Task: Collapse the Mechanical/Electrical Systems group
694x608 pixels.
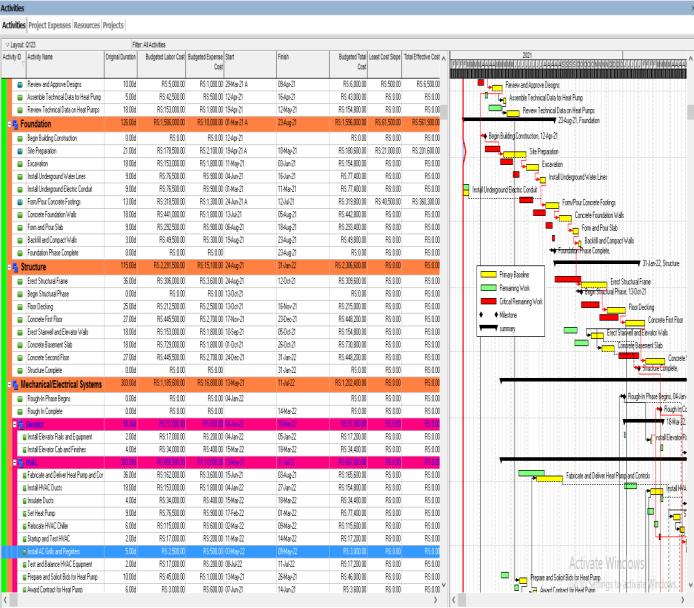Action: (x=10, y=385)
